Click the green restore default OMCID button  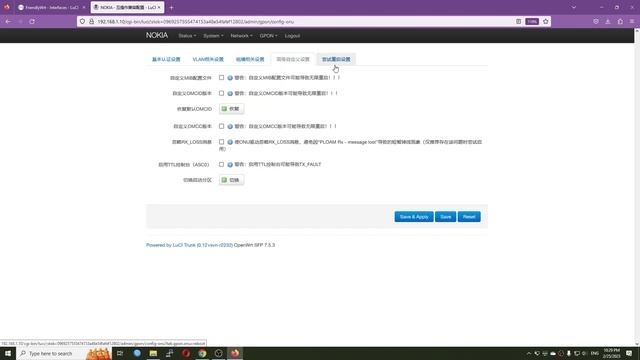coord(231,109)
